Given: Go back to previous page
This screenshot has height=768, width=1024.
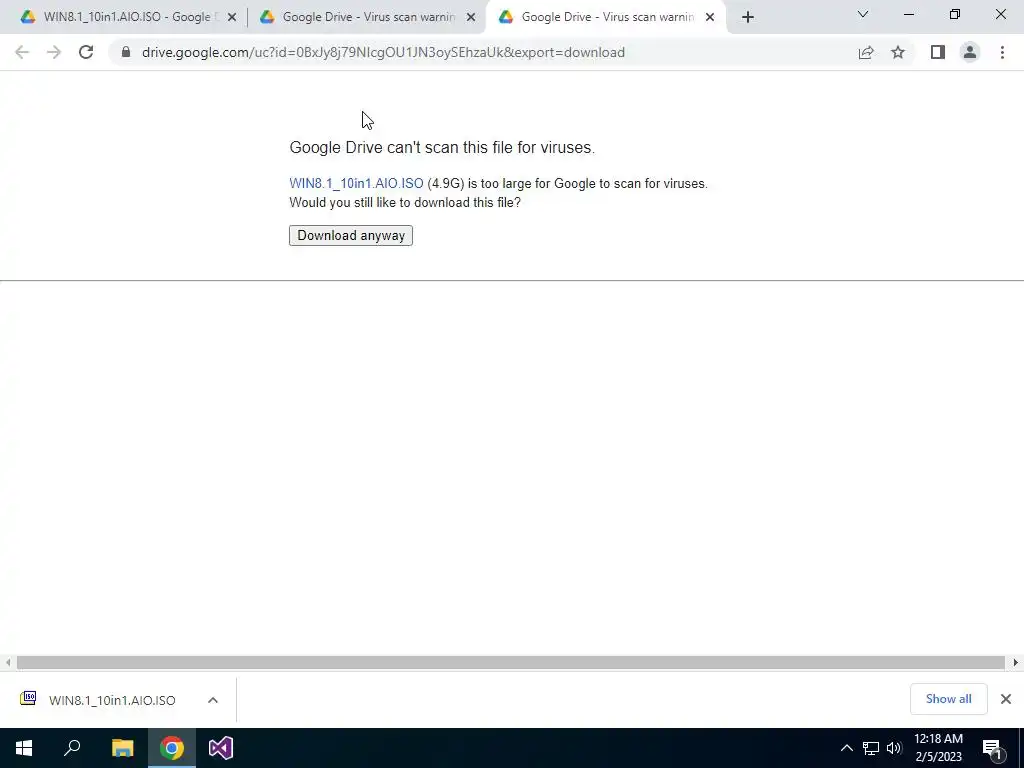Looking at the screenshot, I should pyautogui.click(x=22, y=52).
